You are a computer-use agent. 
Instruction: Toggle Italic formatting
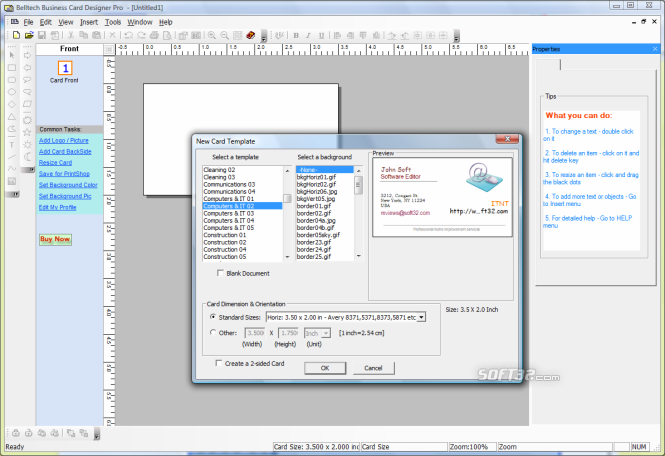coord(308,36)
